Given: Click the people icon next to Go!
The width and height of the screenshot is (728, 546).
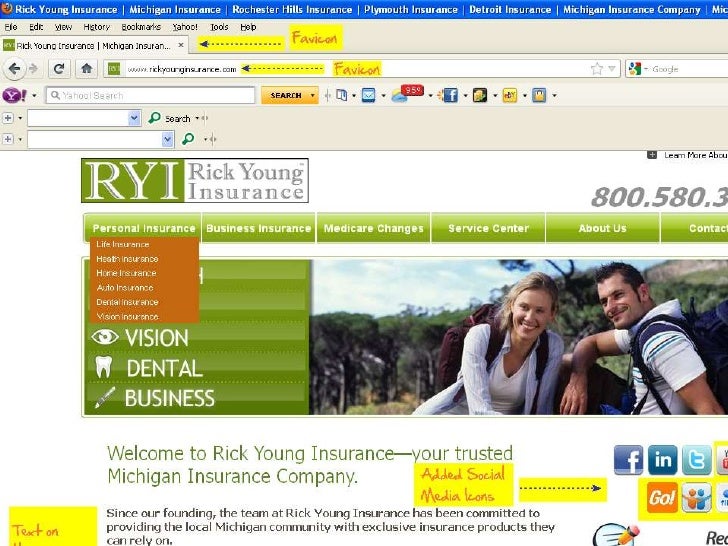Looking at the screenshot, I should click(696, 498).
